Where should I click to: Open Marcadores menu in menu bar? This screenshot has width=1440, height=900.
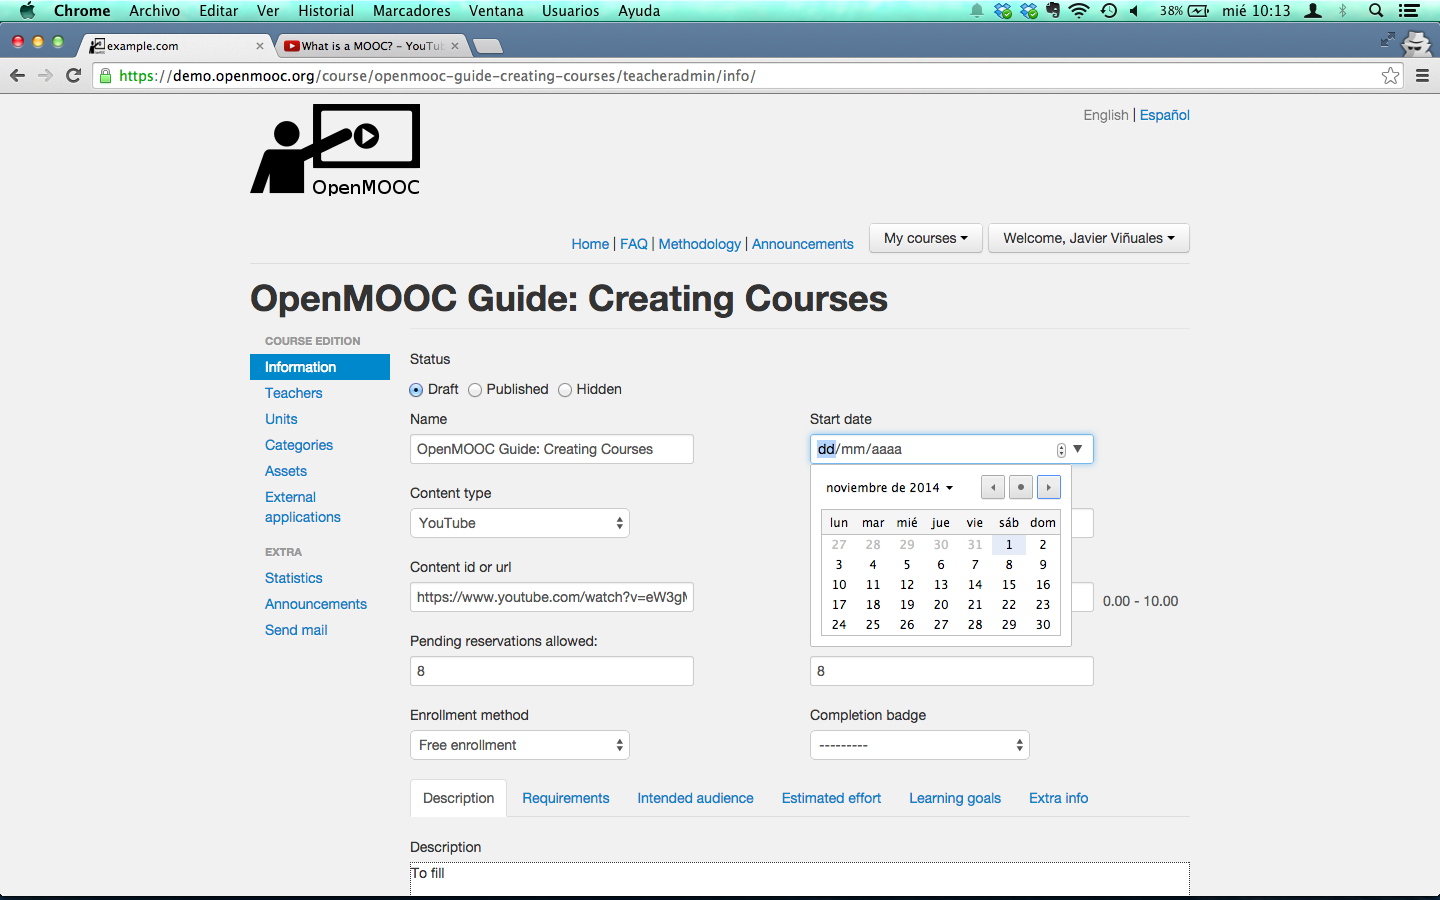coord(412,11)
